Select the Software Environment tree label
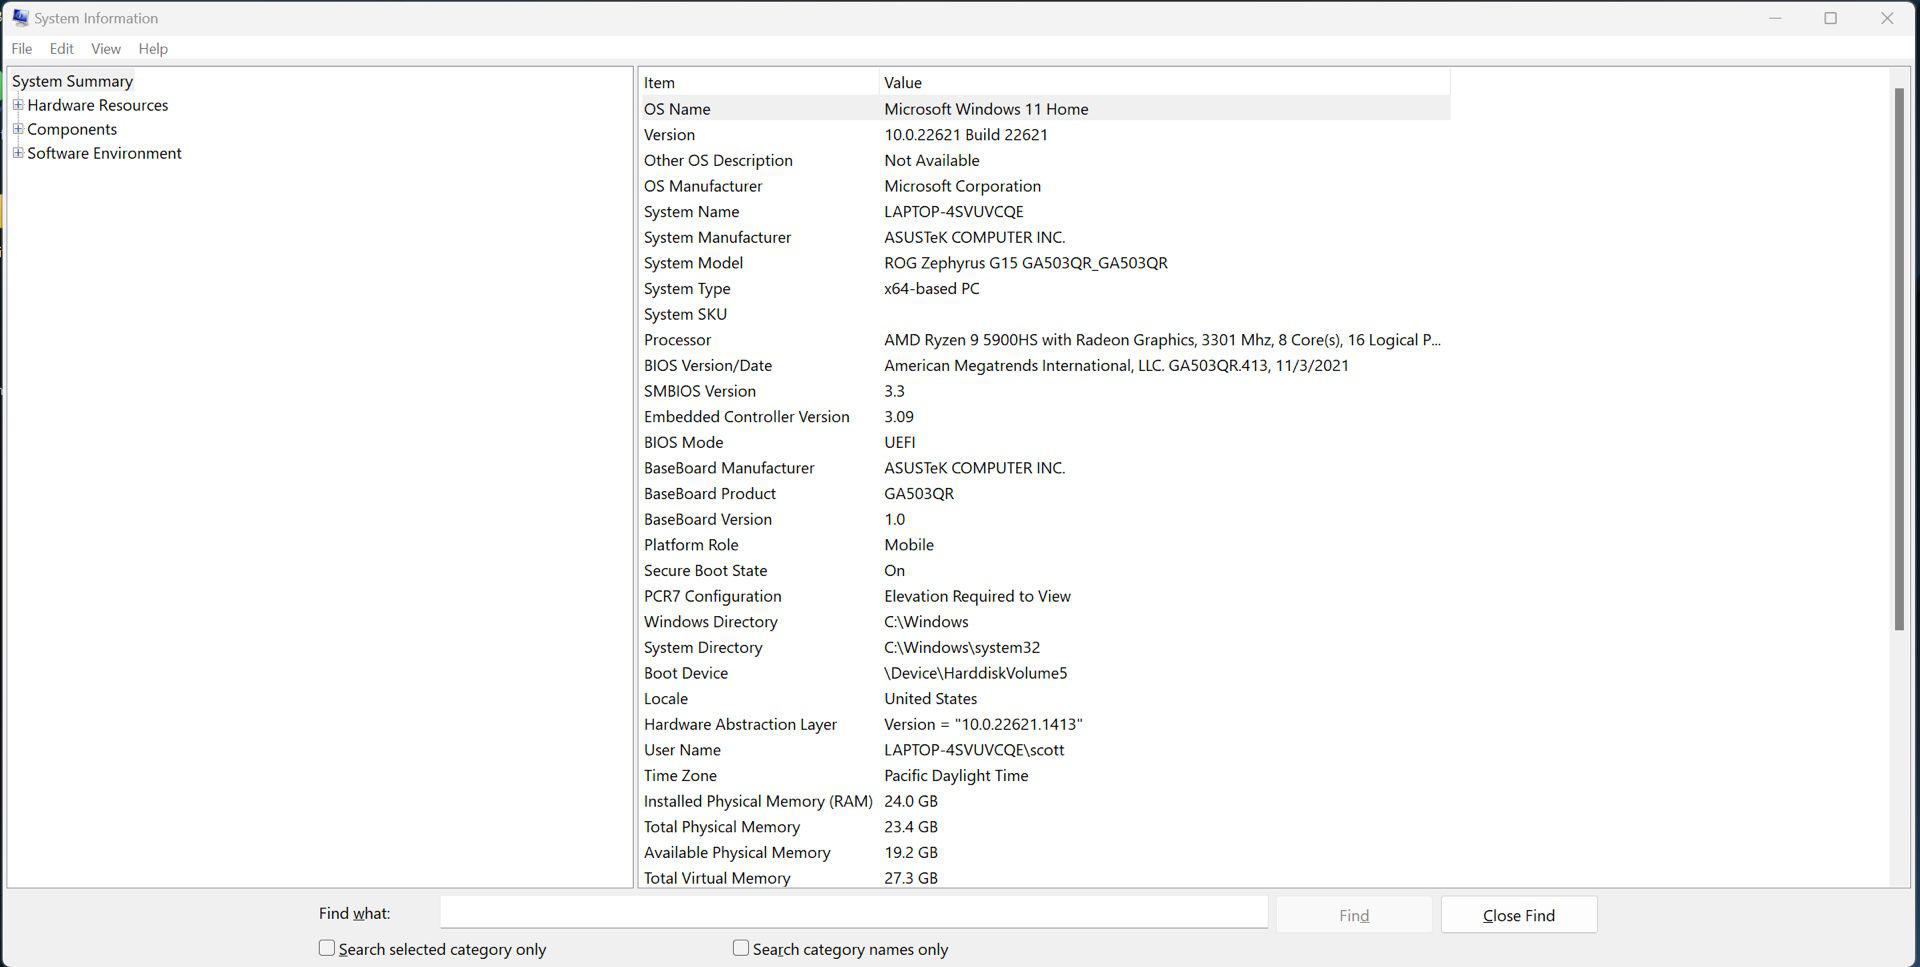This screenshot has width=1920, height=967. (105, 153)
